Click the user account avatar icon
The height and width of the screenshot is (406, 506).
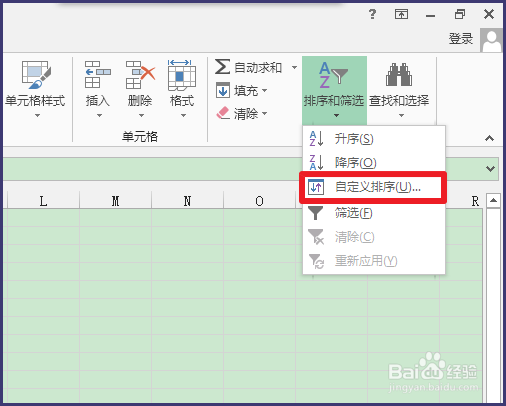(491, 40)
